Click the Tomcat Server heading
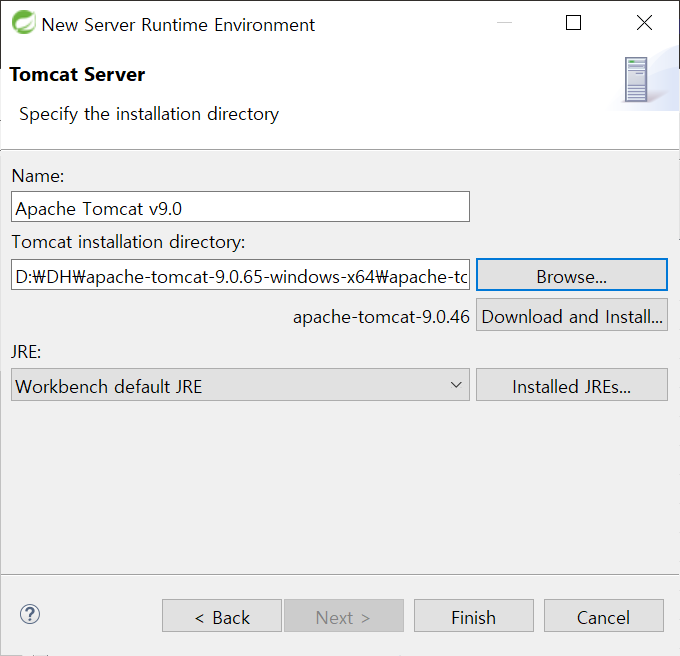Viewport: 680px width, 656px height. tap(77, 75)
